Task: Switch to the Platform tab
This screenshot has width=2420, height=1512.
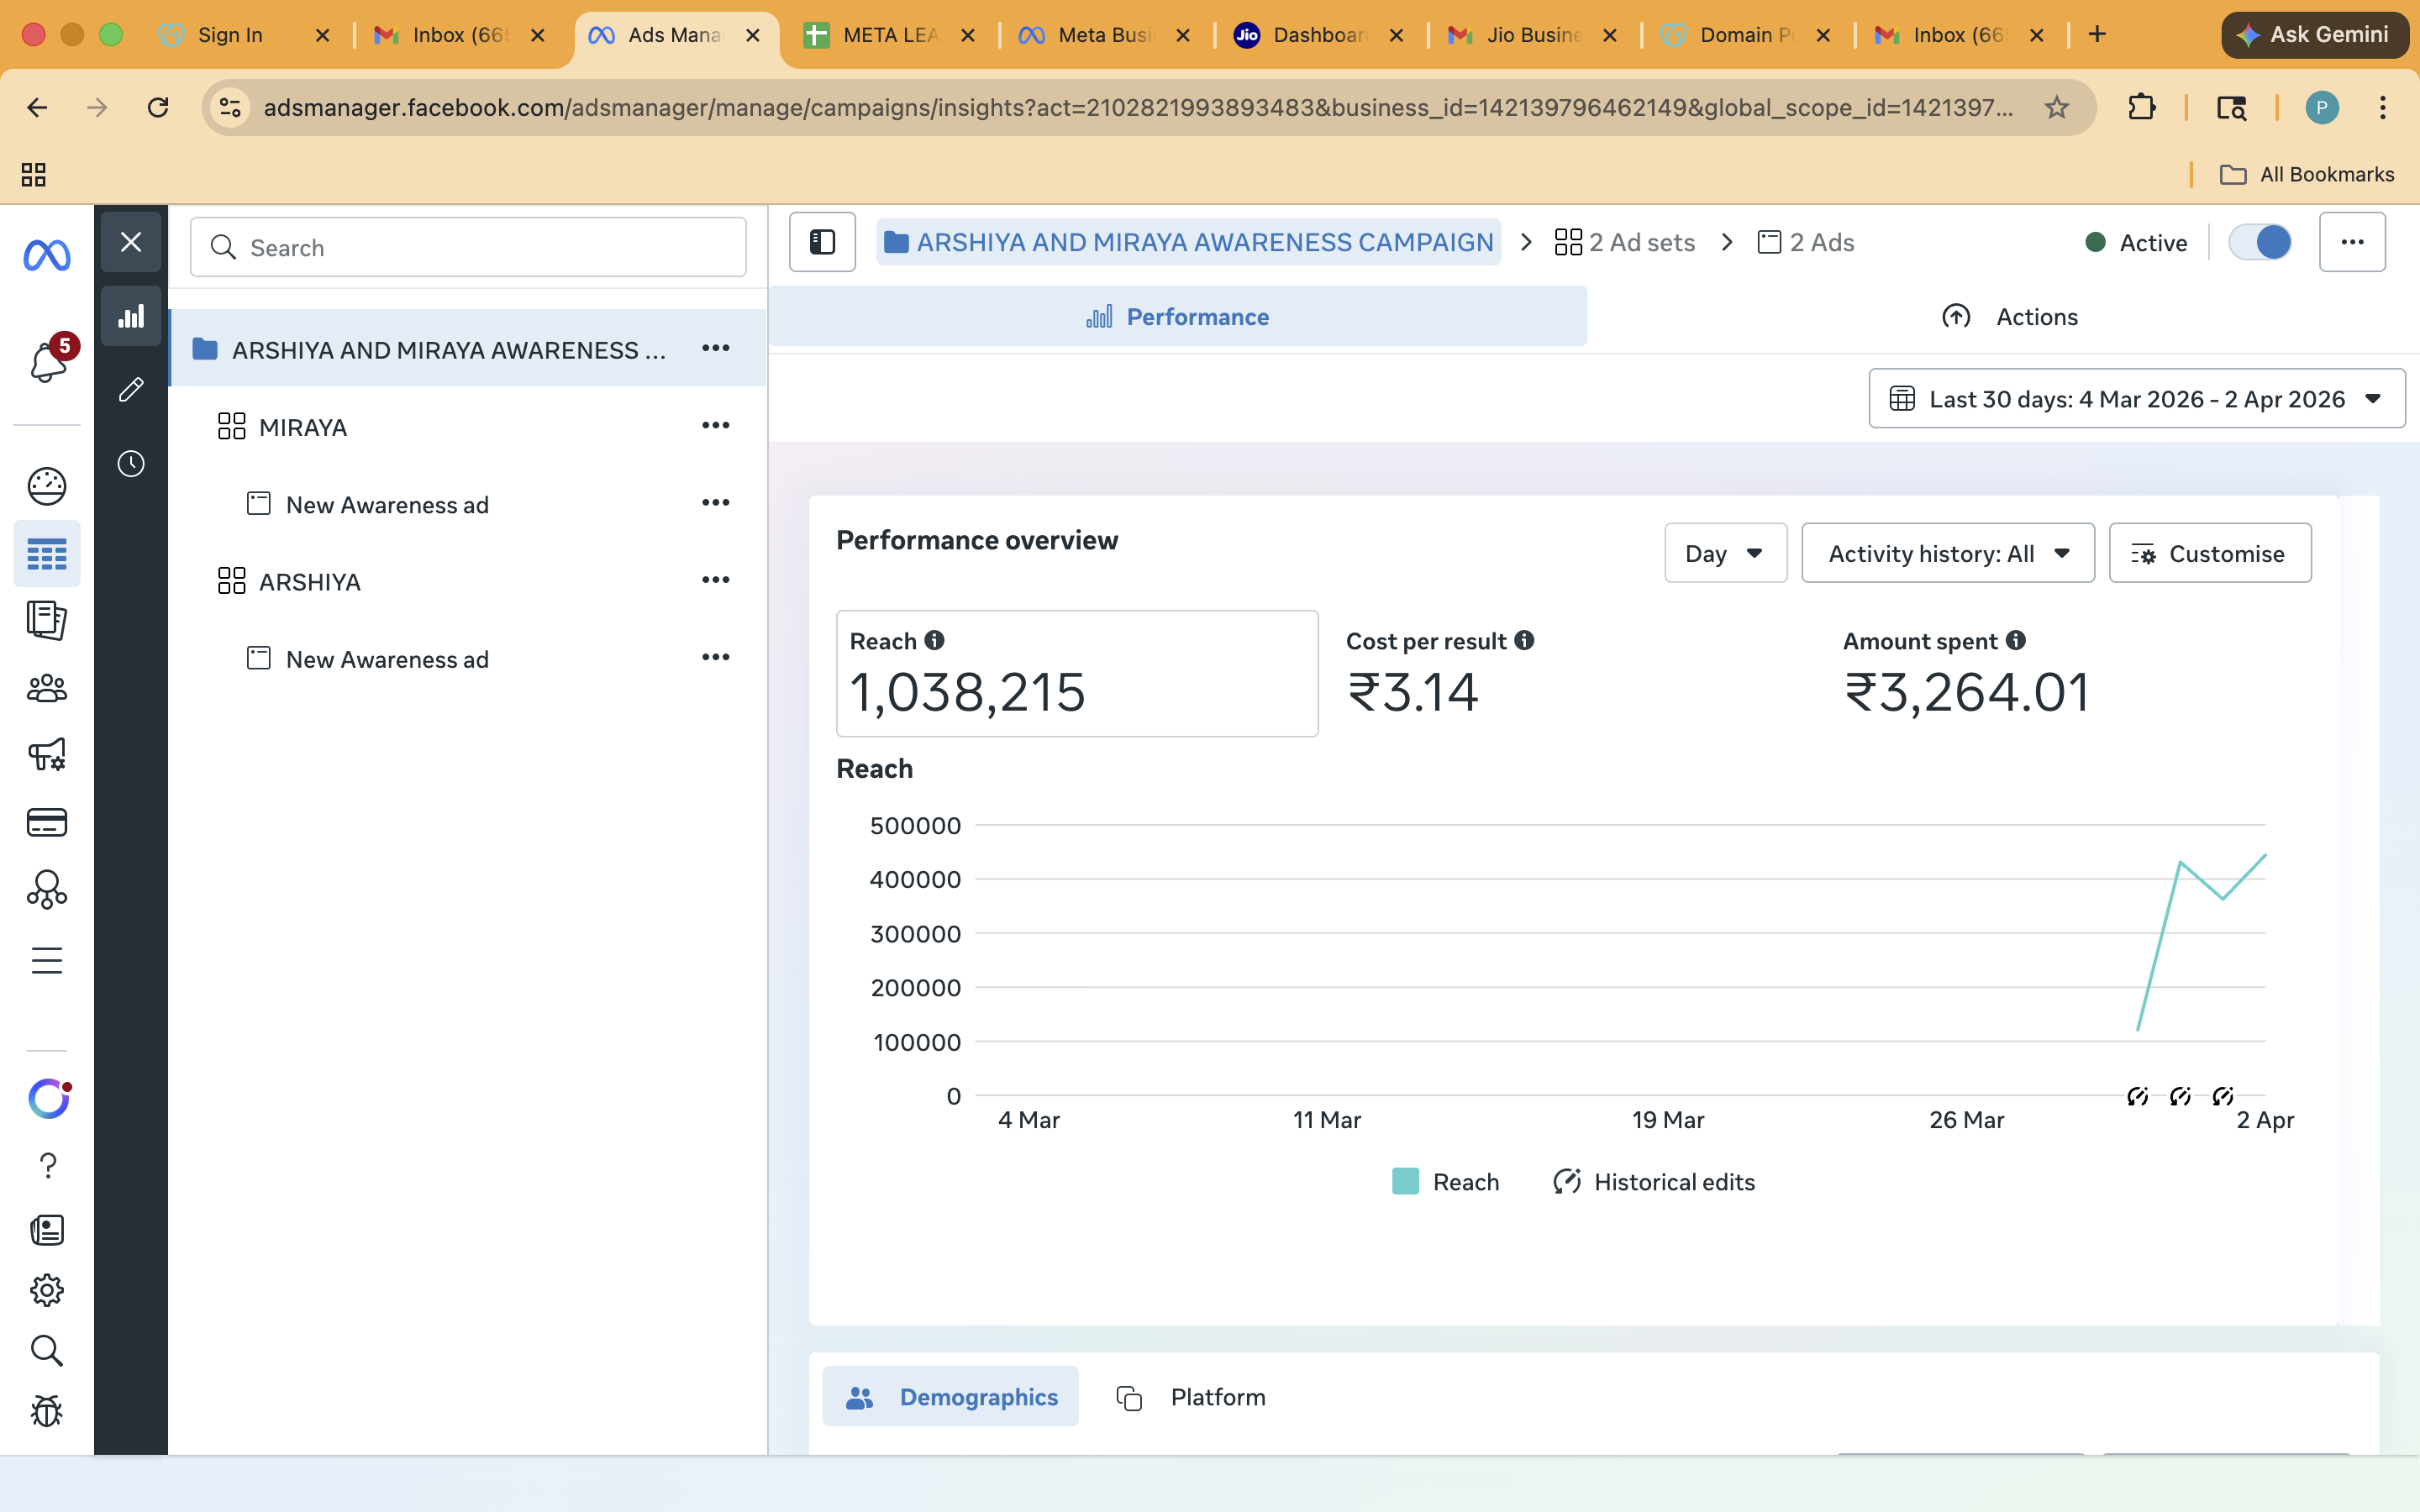Action: click(x=1190, y=1396)
